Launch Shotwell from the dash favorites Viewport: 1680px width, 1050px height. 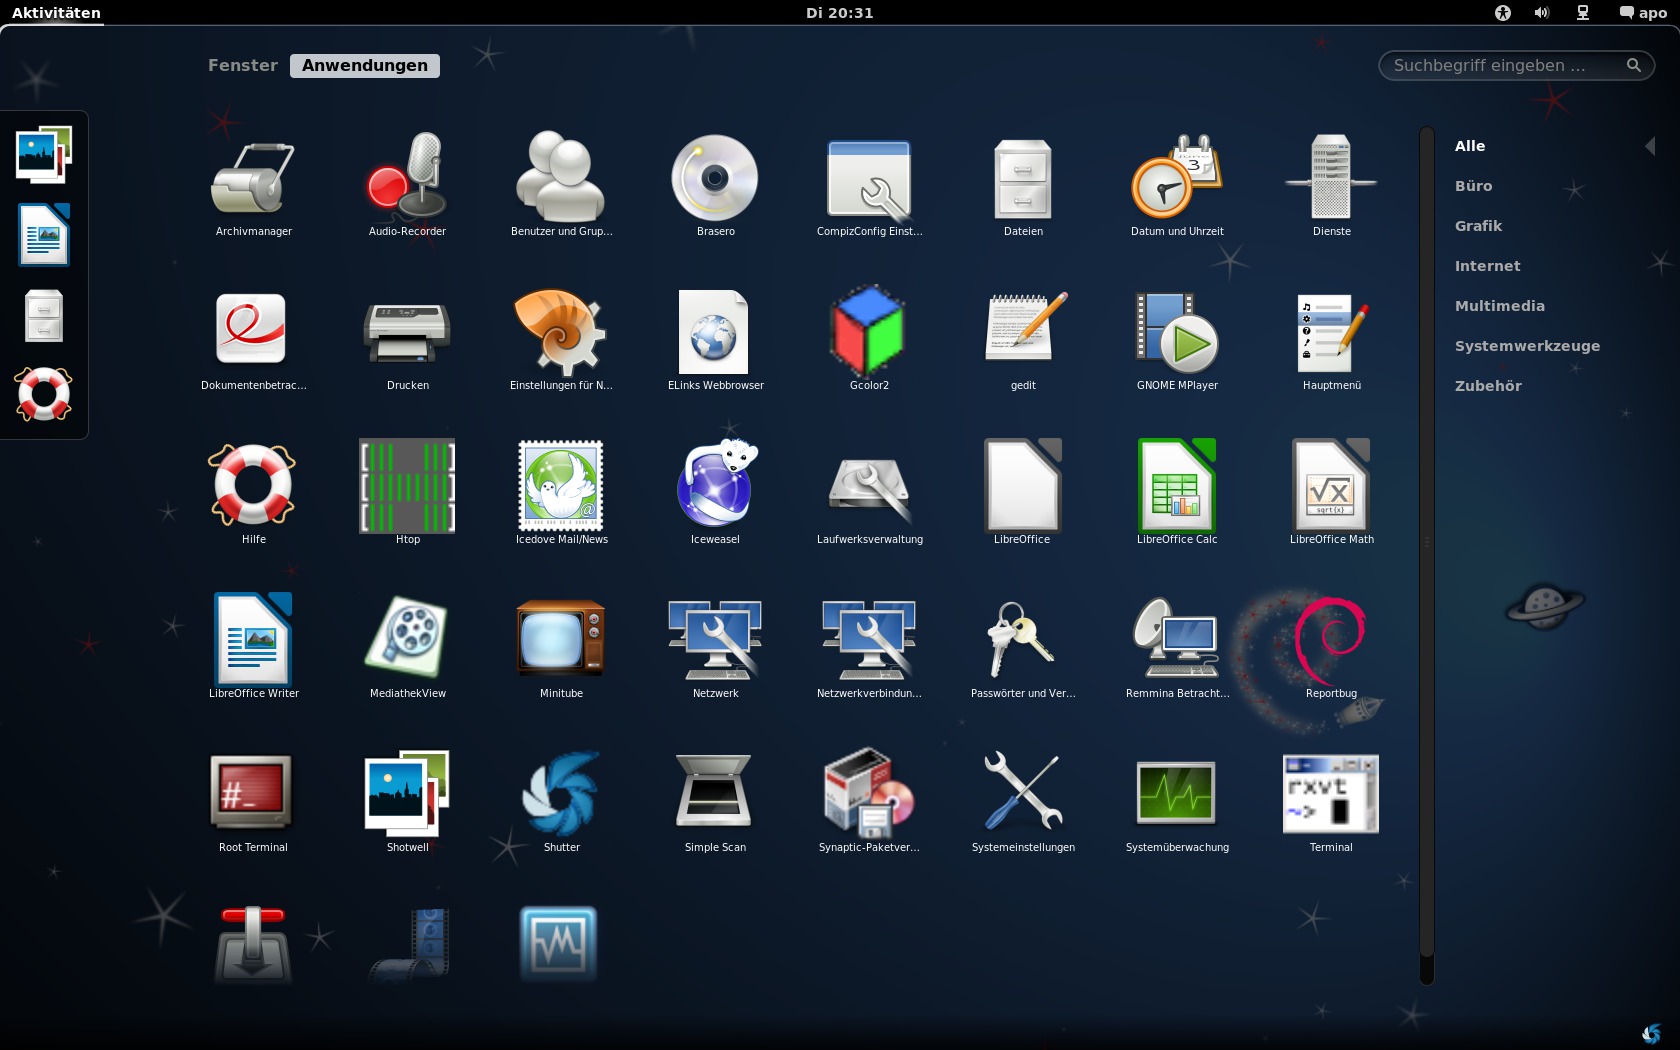(x=44, y=155)
